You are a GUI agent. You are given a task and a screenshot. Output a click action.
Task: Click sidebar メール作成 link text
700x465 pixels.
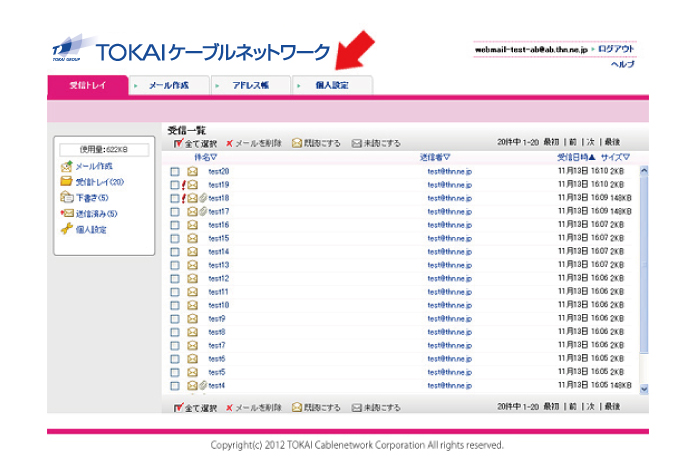(94, 166)
